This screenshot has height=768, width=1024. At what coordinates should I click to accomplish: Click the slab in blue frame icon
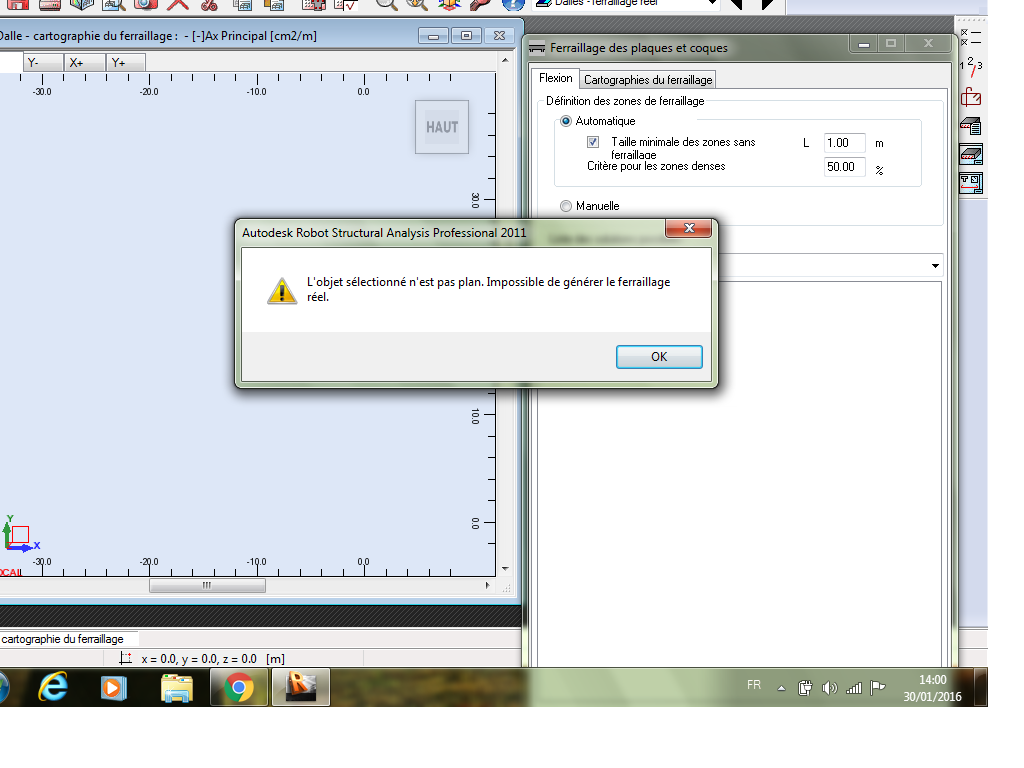971,155
